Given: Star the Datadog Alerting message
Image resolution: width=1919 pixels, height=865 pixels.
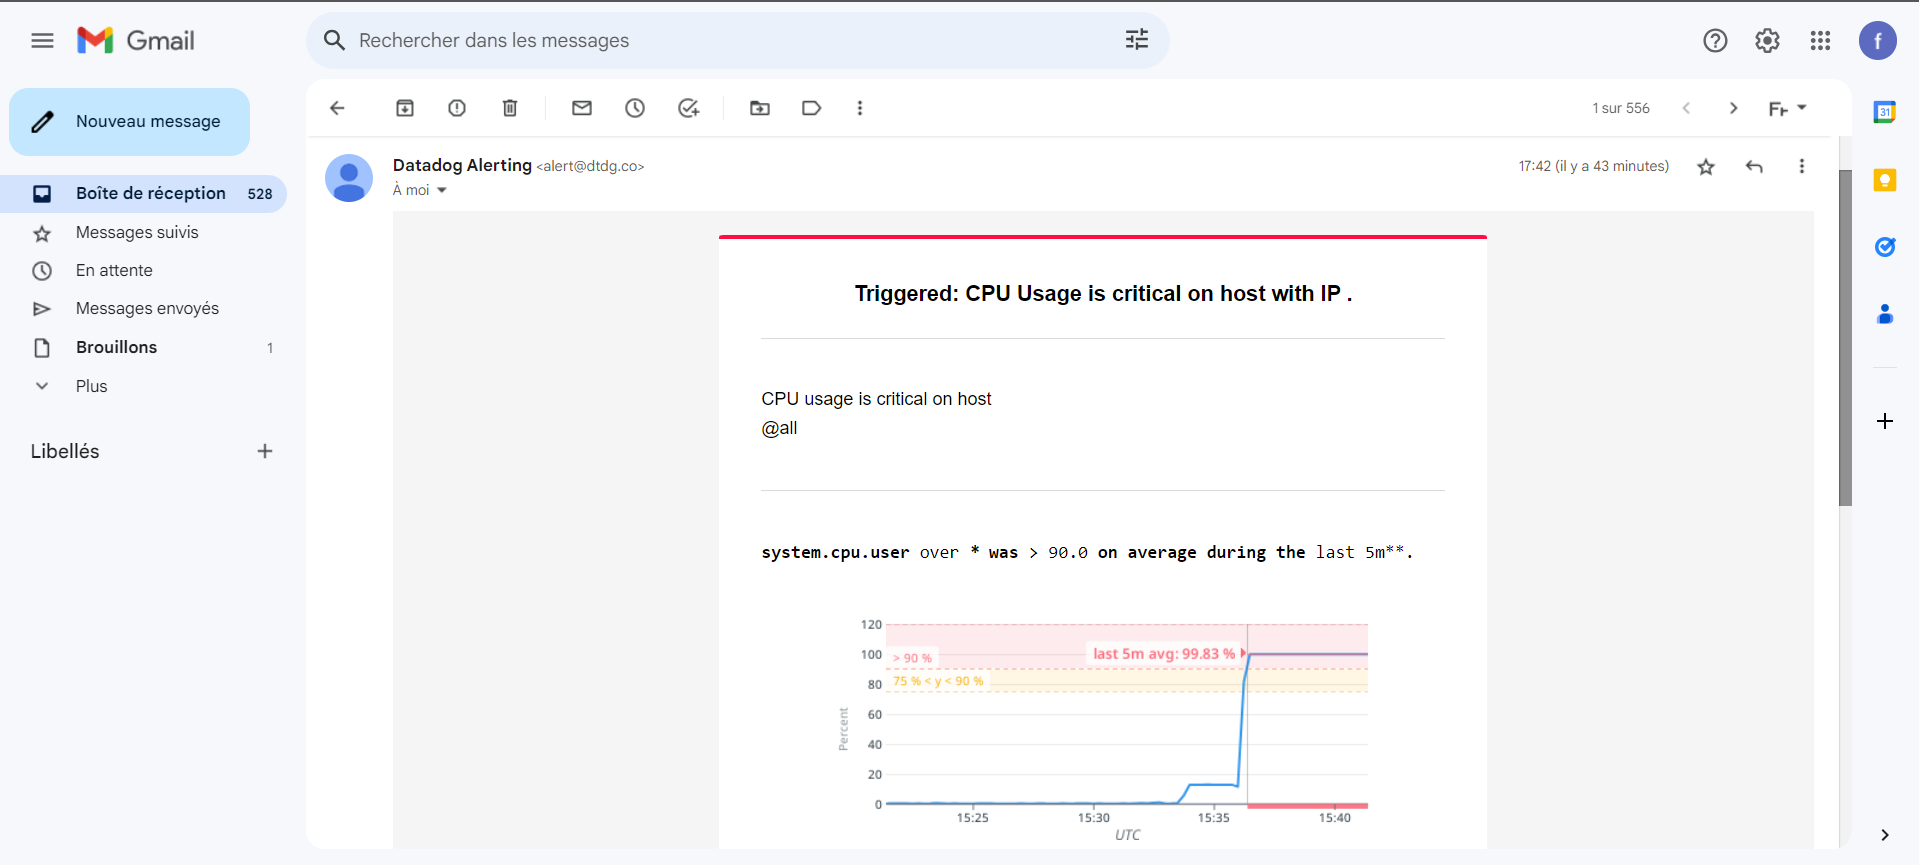Looking at the screenshot, I should click(1706, 167).
